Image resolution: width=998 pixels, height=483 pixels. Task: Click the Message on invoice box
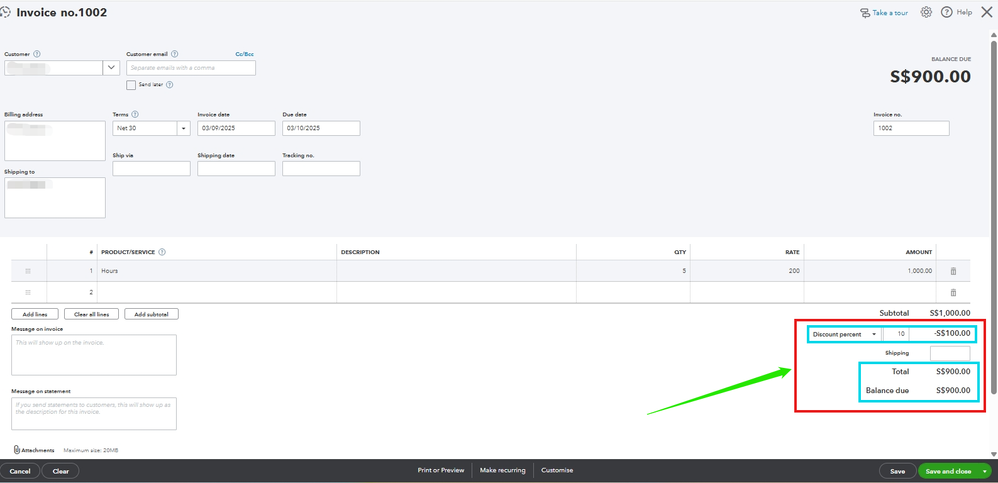[x=94, y=354]
